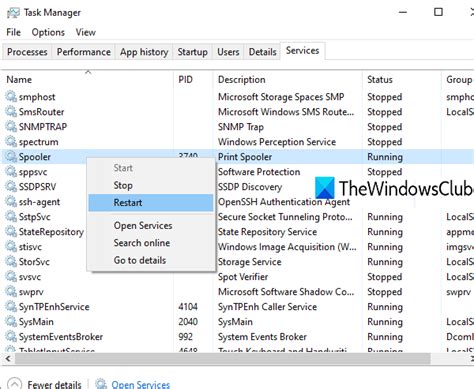Click the gear icon beside Spooler

click(x=11, y=157)
